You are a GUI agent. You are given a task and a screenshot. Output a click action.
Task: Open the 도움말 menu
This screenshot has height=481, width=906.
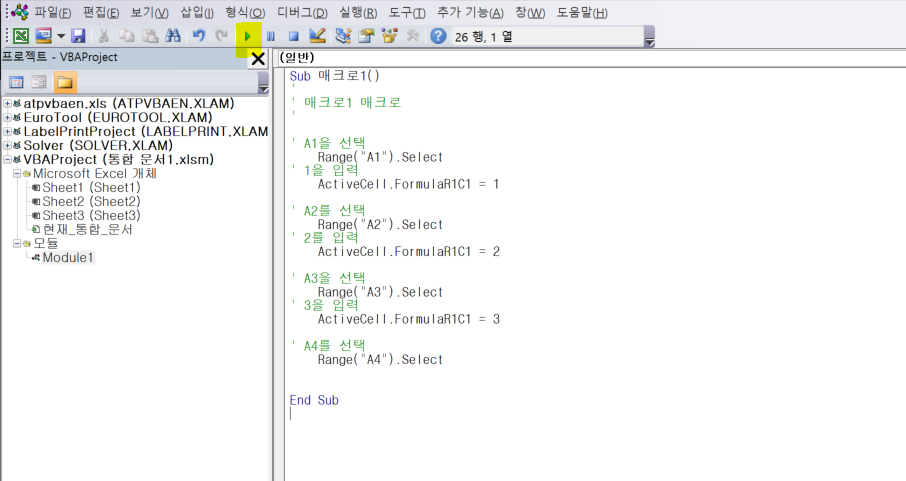(582, 13)
